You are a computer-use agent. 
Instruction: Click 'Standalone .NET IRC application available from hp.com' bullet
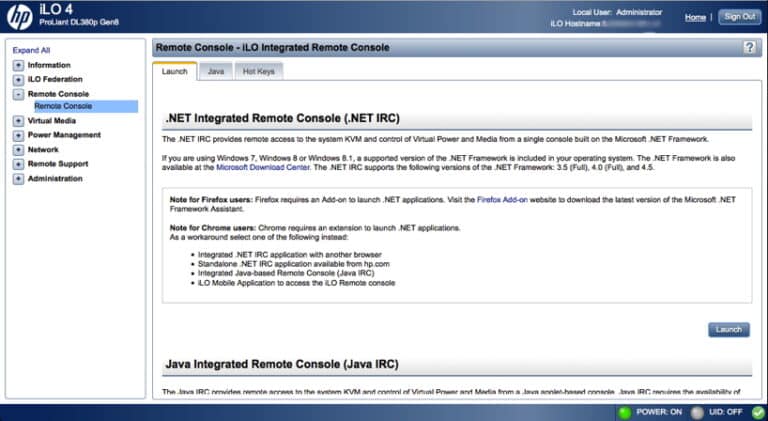(294, 264)
